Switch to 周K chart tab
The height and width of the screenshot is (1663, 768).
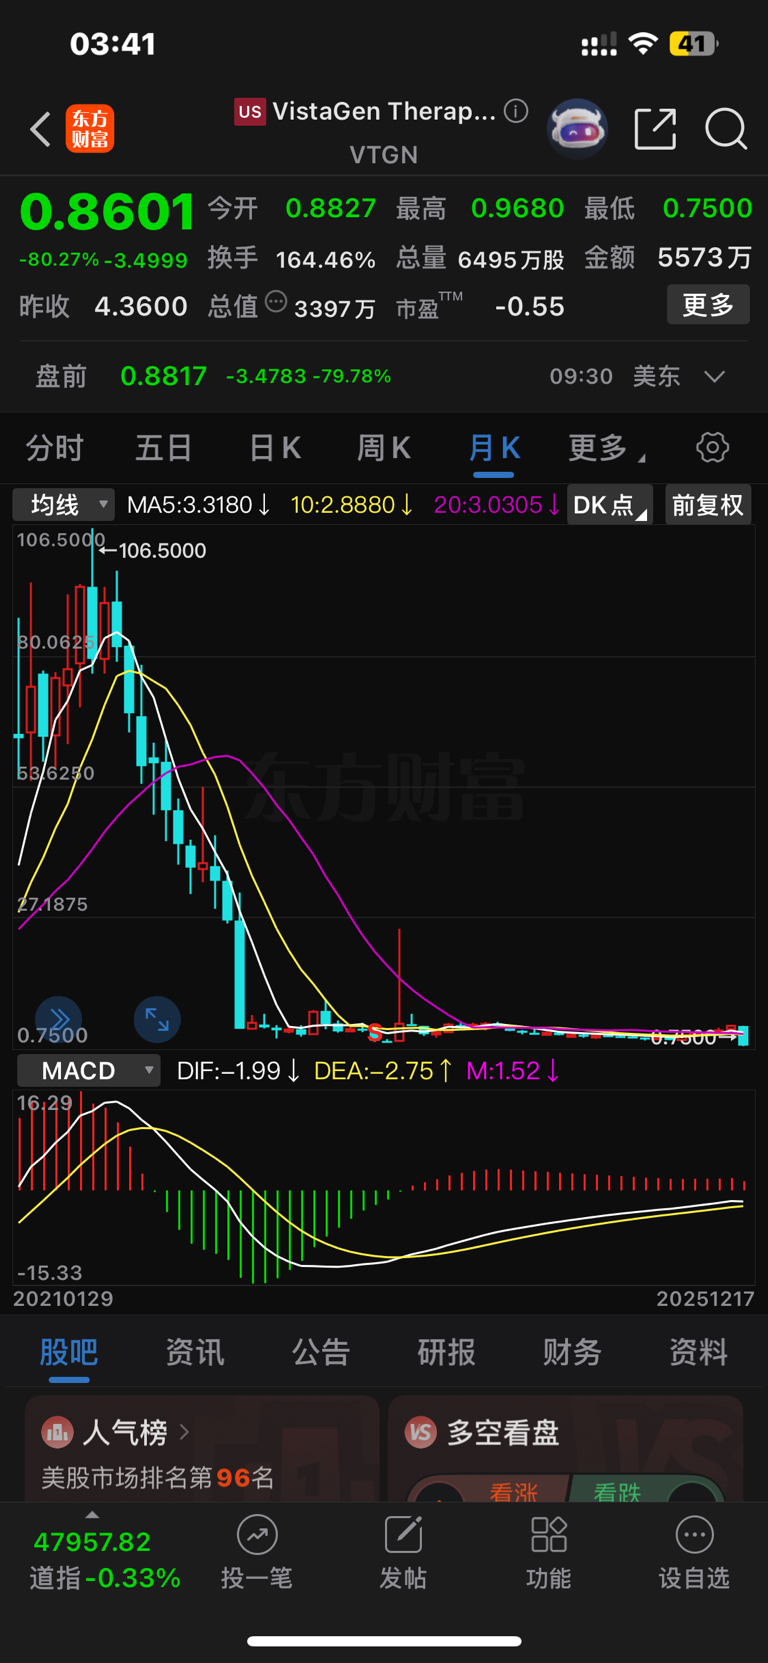point(383,448)
